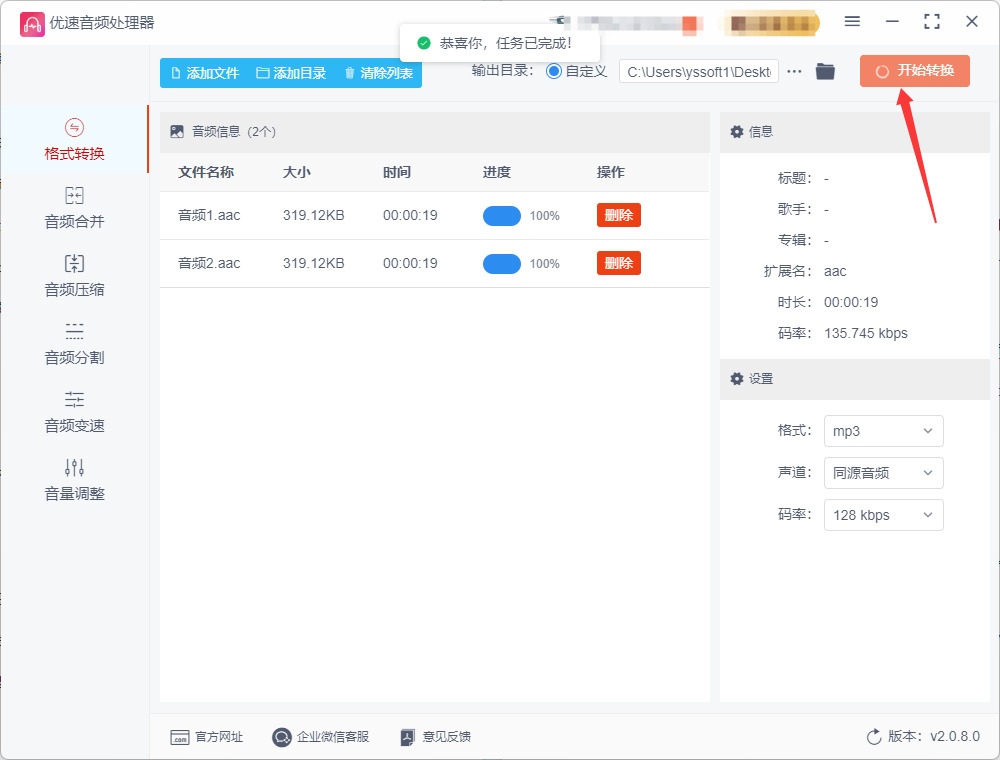The height and width of the screenshot is (760, 1000).
Task: Minimize the application window
Action: pyautogui.click(x=892, y=22)
